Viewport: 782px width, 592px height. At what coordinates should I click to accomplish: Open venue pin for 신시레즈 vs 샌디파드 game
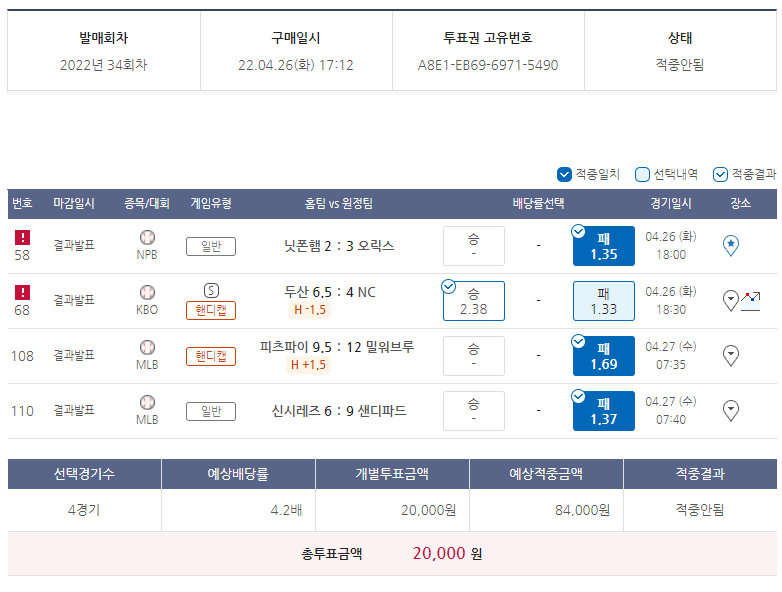731,411
